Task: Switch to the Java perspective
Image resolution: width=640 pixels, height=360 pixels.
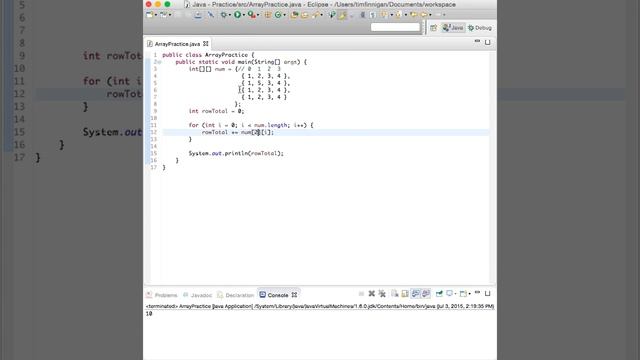Action: 453,28
